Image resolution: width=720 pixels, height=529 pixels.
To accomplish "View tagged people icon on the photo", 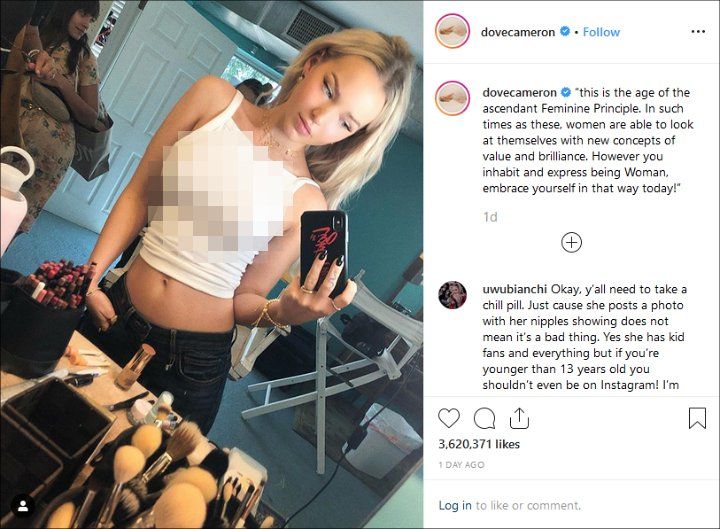I will 22,506.
